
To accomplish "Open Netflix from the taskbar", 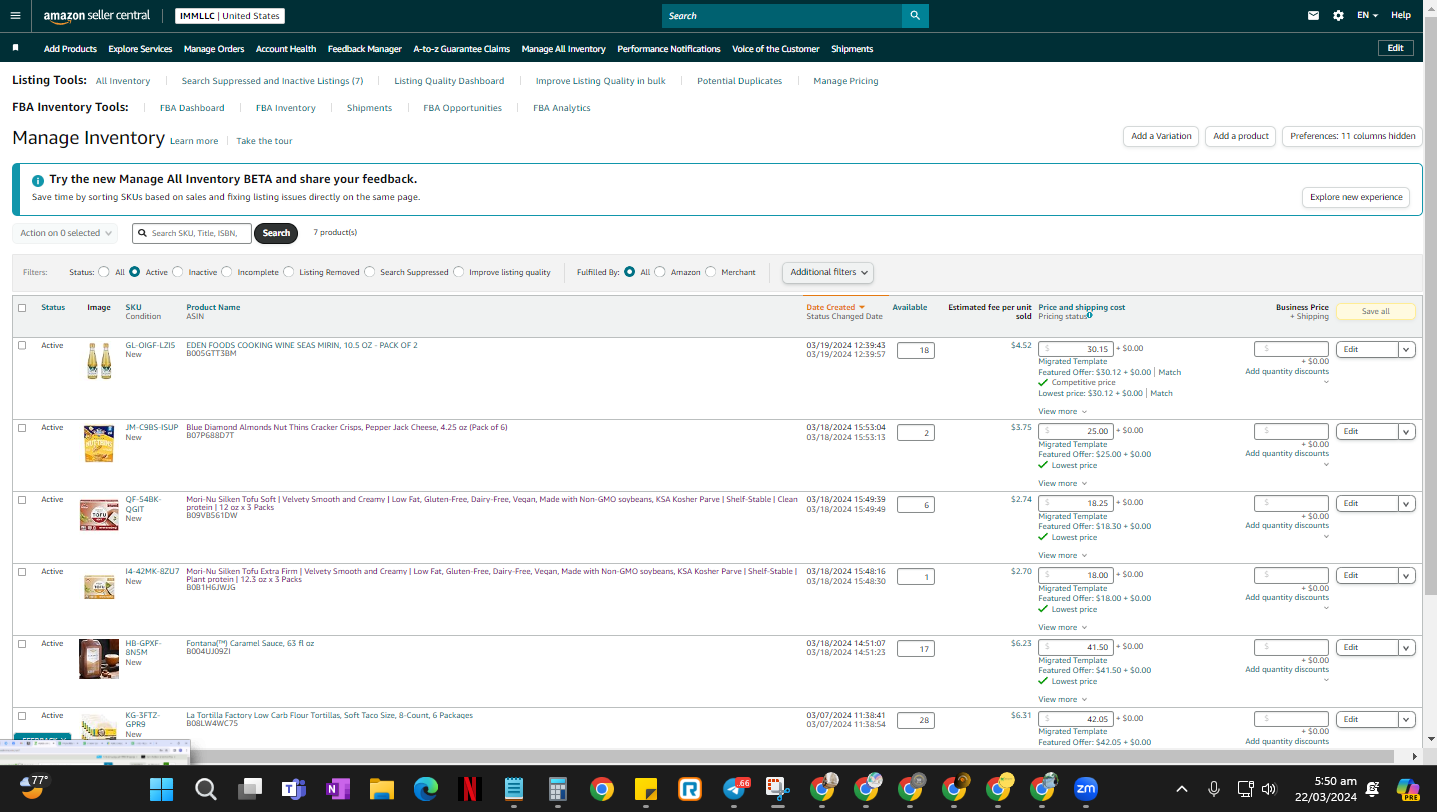I will click(x=469, y=789).
